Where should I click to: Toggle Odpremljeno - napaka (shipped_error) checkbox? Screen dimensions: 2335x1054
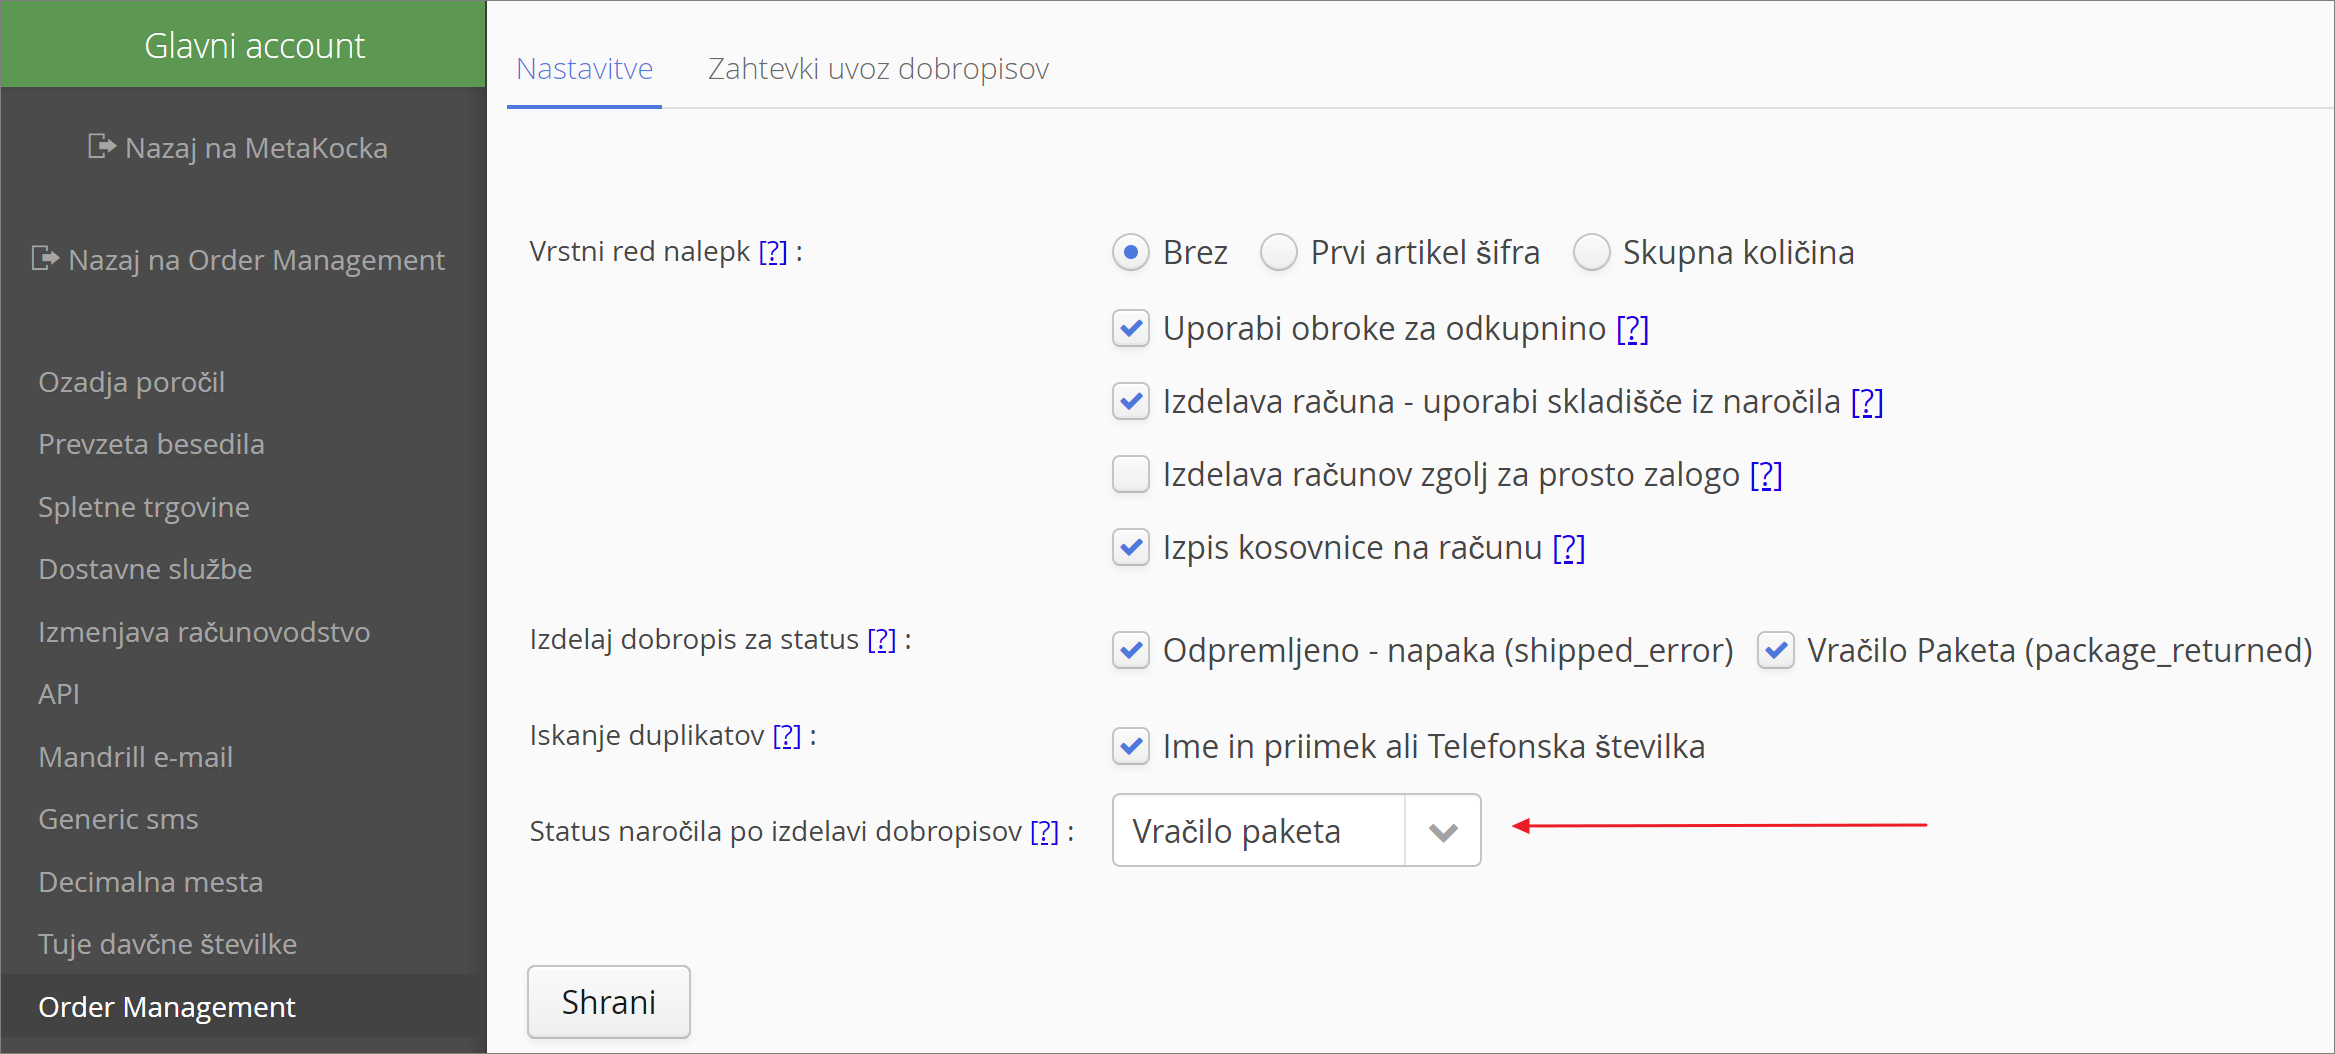point(1131,650)
